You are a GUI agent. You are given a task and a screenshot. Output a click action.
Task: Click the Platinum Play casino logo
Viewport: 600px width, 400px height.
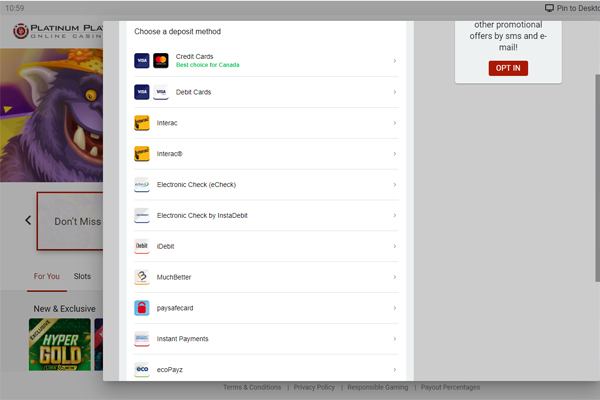58,31
